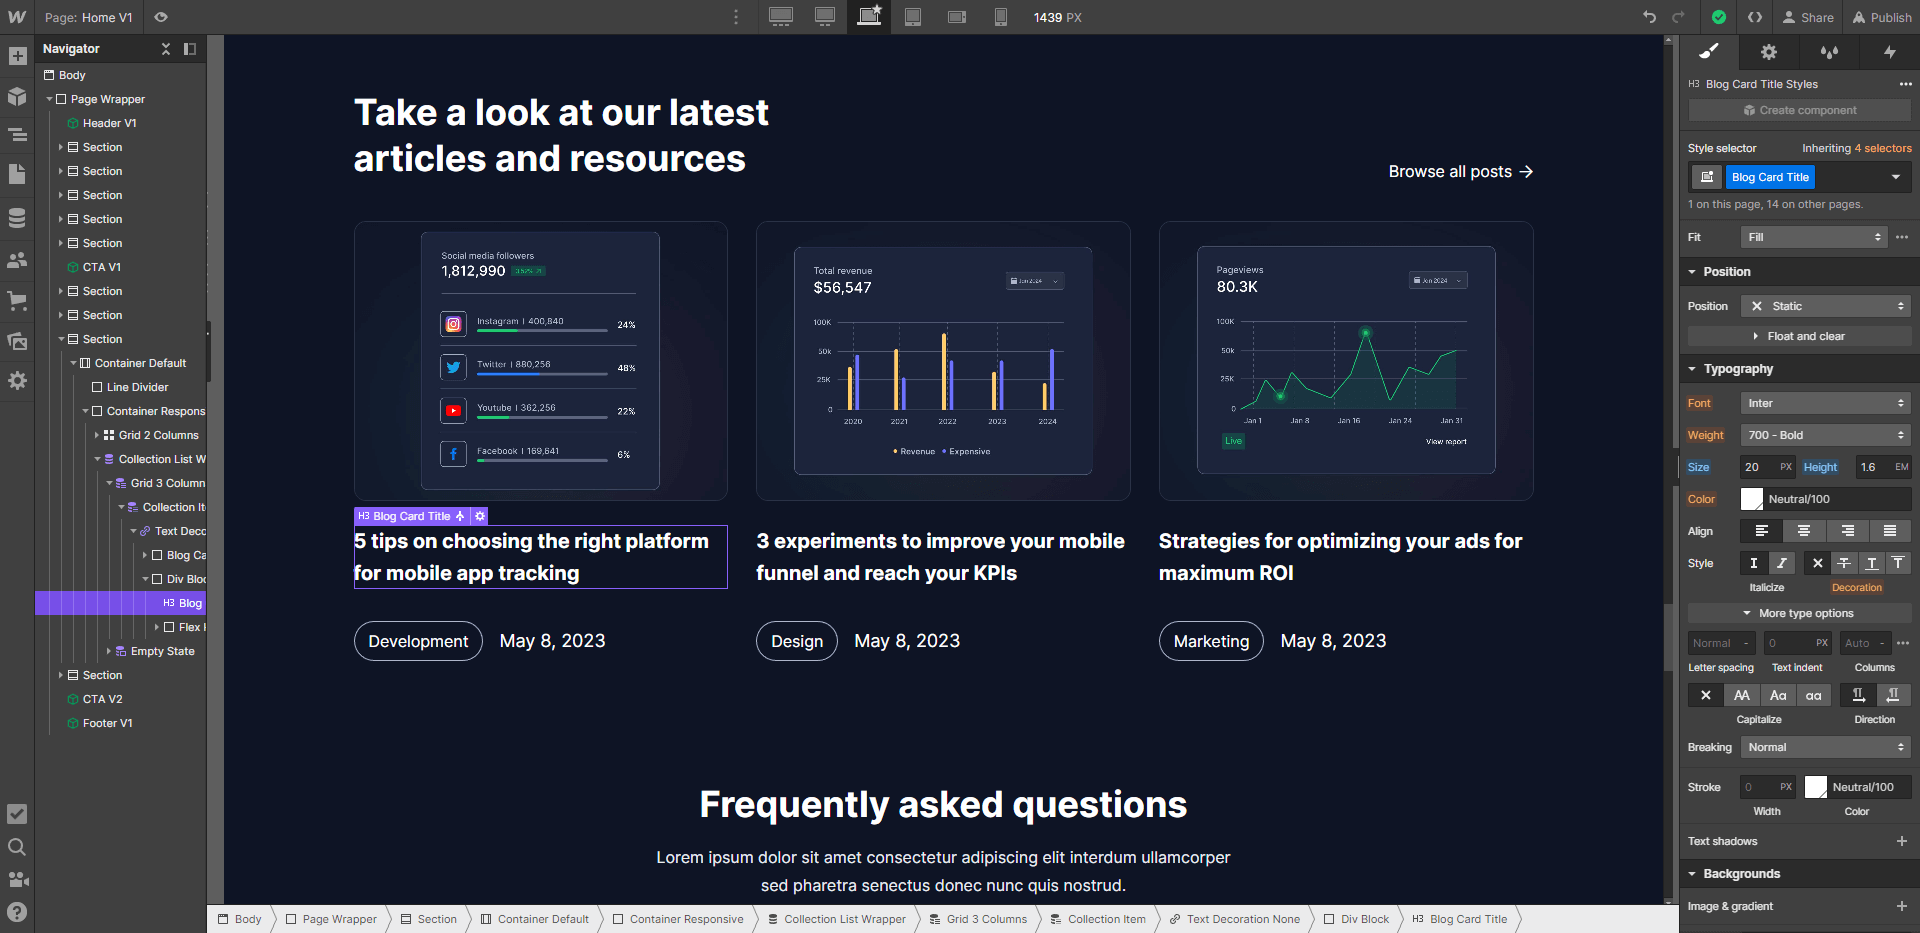Open the Add Elements panel
Image resolution: width=1920 pixels, height=933 pixels.
16,56
